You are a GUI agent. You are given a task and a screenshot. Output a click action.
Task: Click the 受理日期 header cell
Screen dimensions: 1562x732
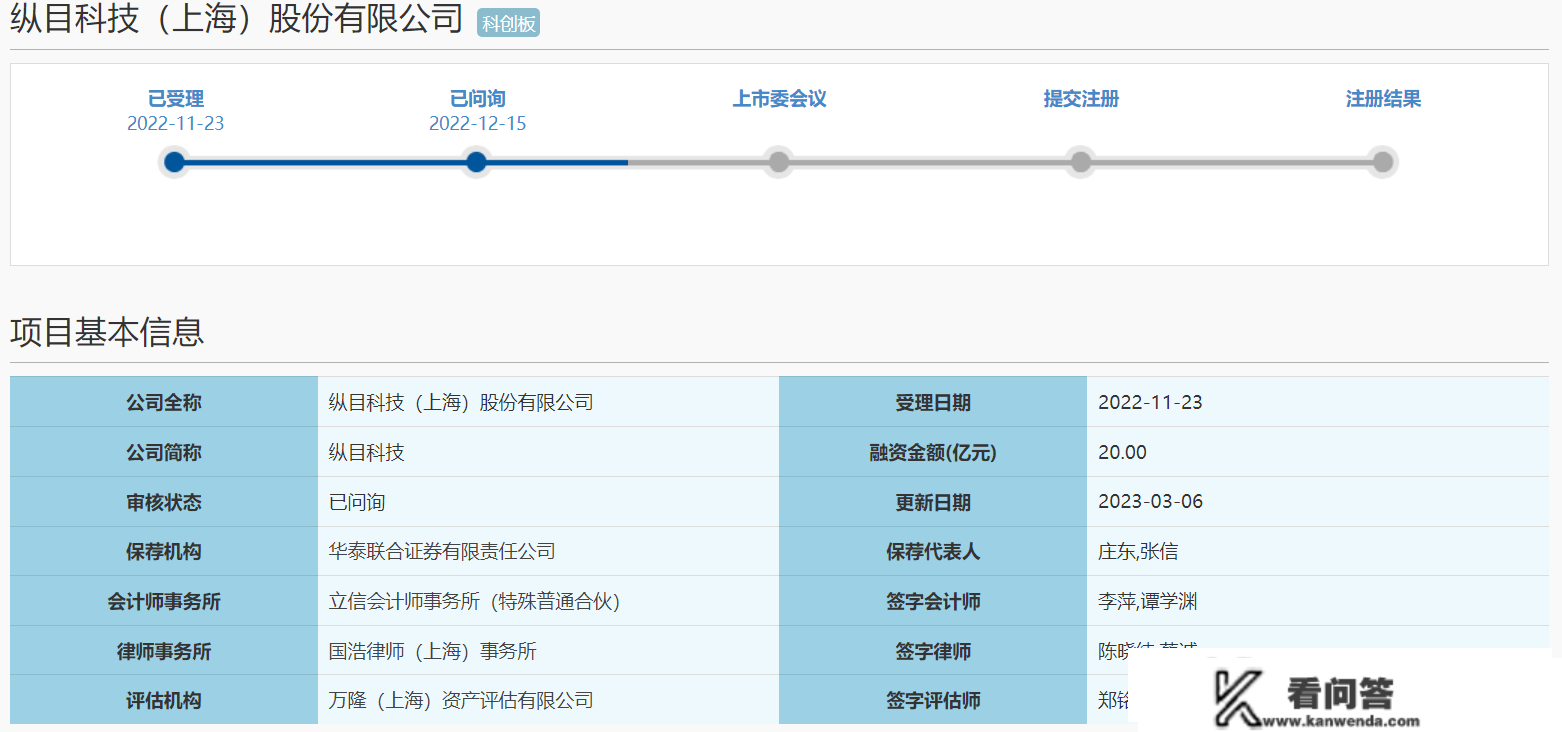(933, 402)
